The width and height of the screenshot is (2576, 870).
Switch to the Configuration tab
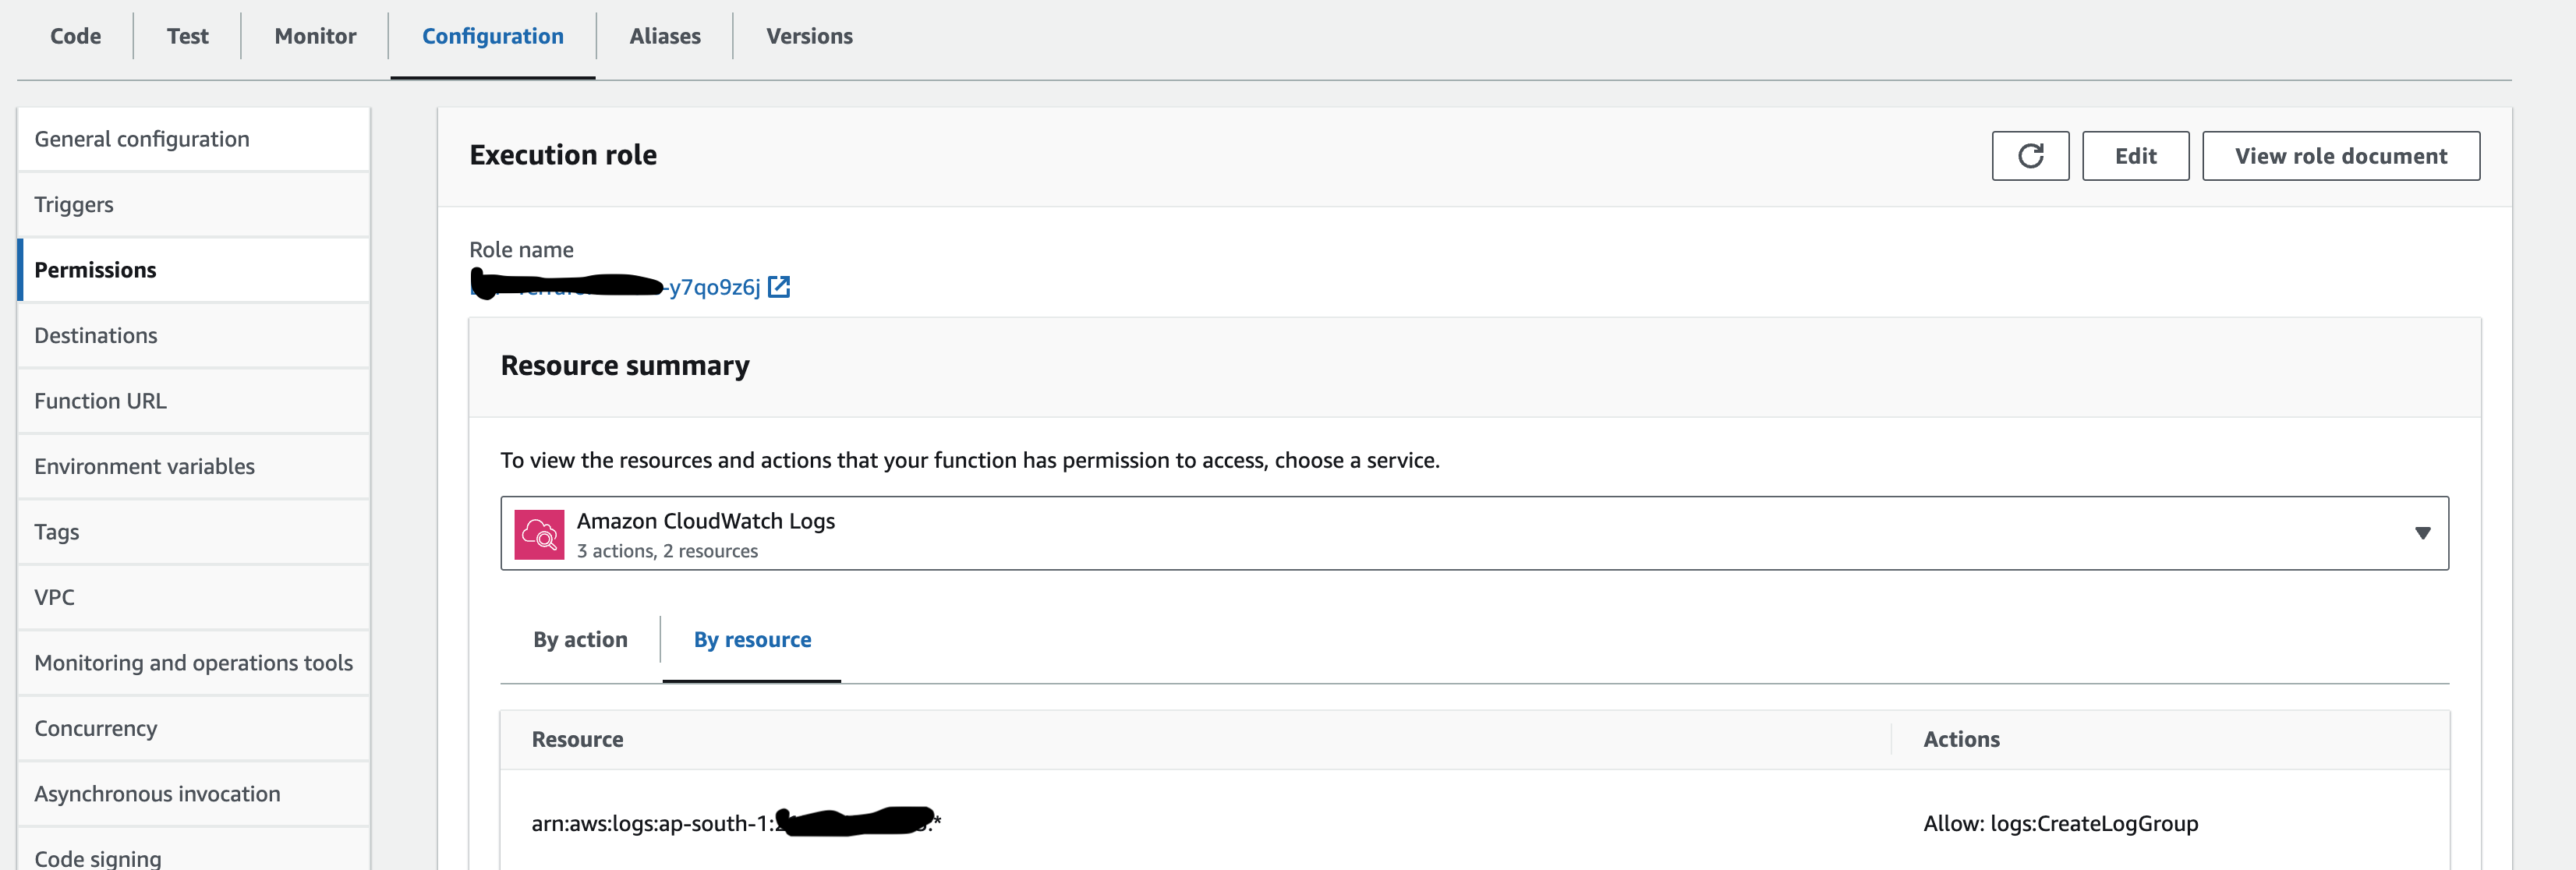(491, 36)
